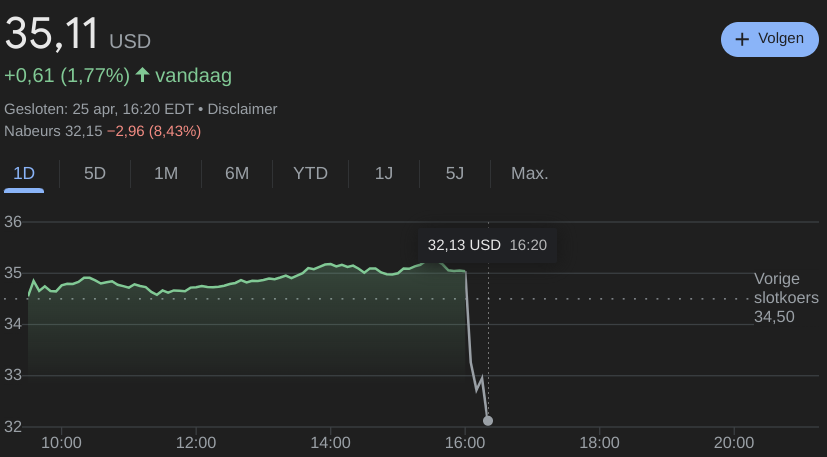
Task: Click the Vorige slotkoers 34,50 label
Action: point(786,298)
